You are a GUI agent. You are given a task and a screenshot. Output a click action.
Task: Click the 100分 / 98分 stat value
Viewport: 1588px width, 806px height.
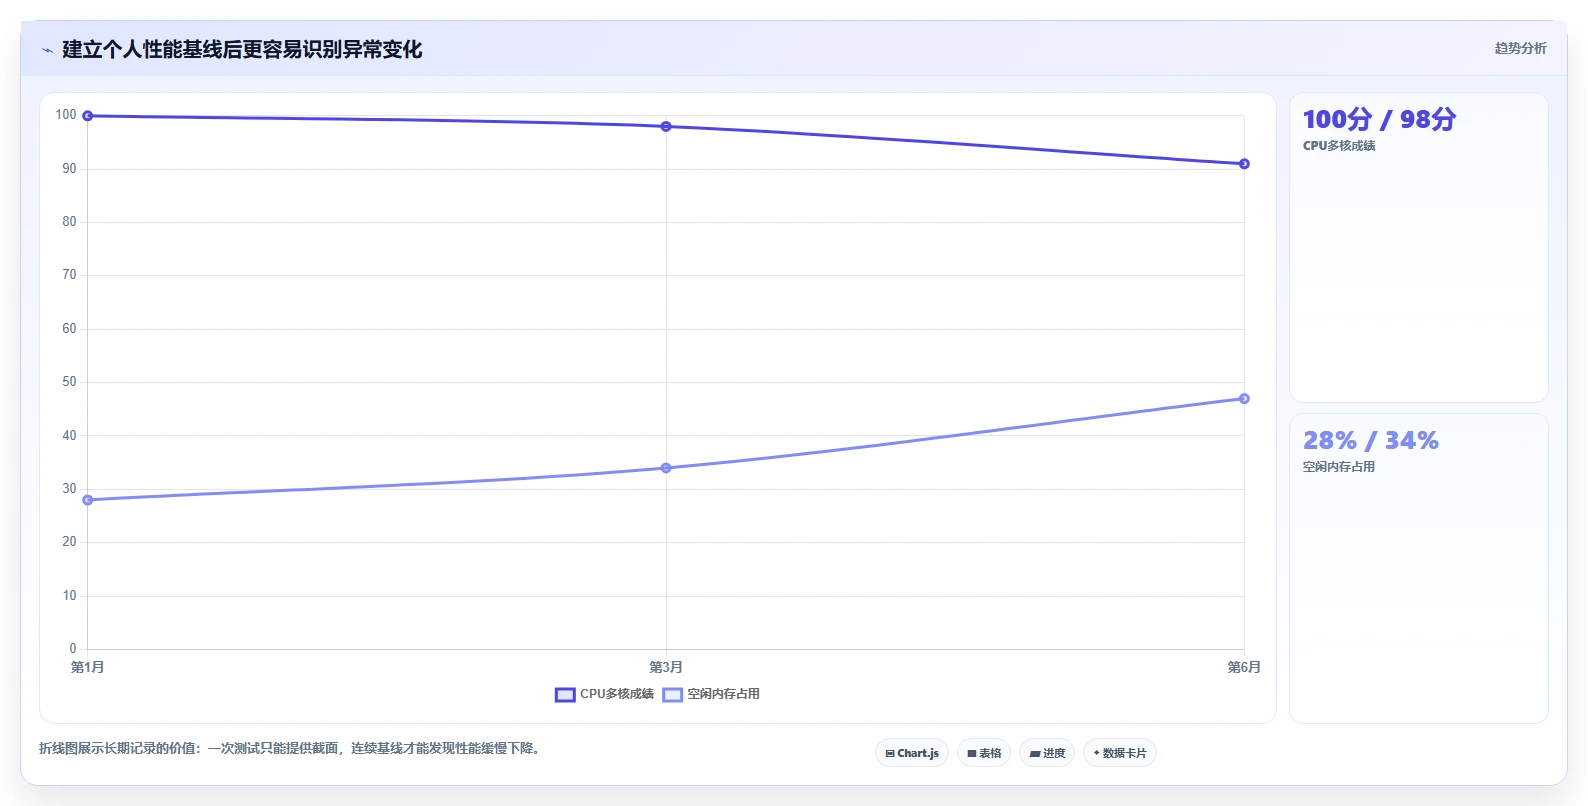click(1379, 119)
